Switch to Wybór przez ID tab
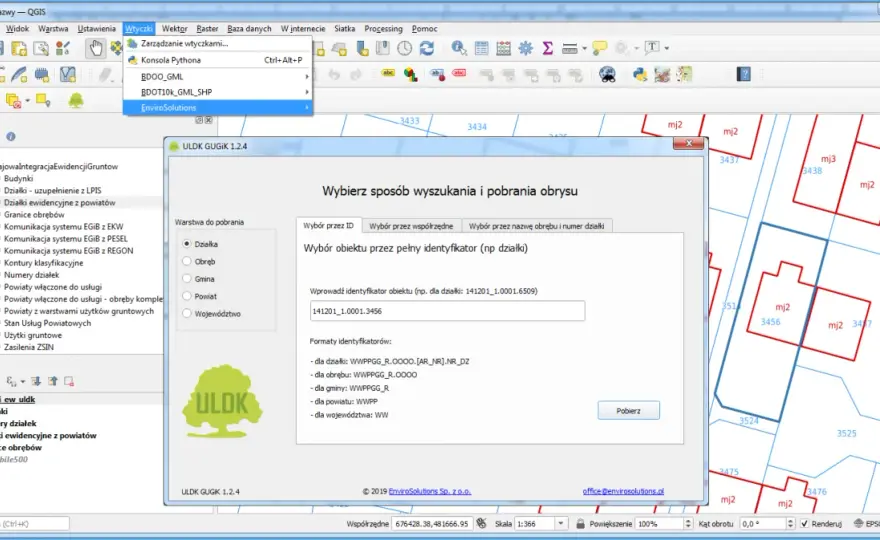The height and width of the screenshot is (540, 880). tap(328, 226)
